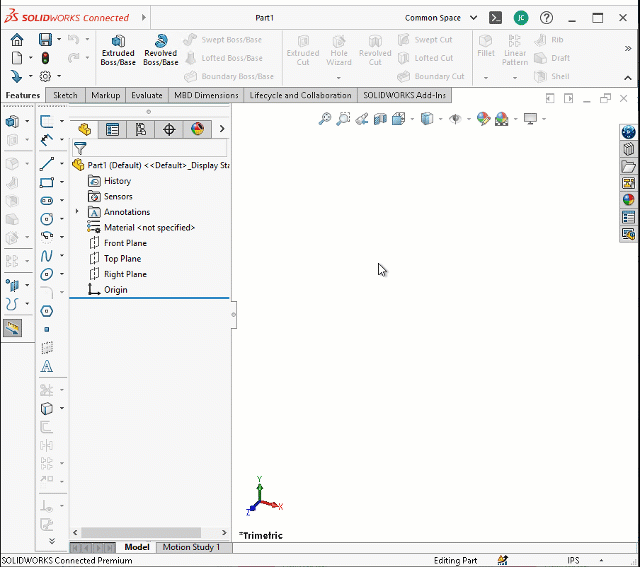Open the Linear Pattern dropdown arrow
Image resolution: width=640 pixels, height=567 pixels.
click(515, 78)
